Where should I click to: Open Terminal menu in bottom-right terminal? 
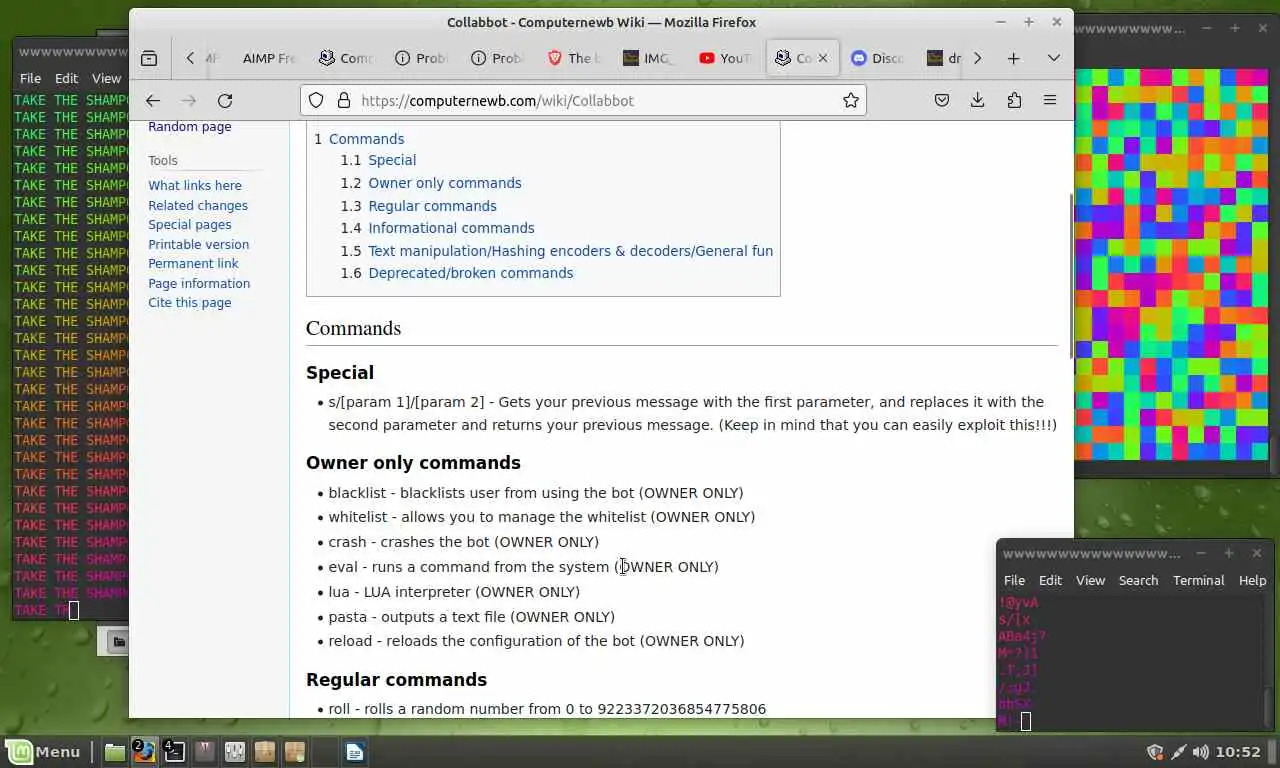click(1198, 580)
